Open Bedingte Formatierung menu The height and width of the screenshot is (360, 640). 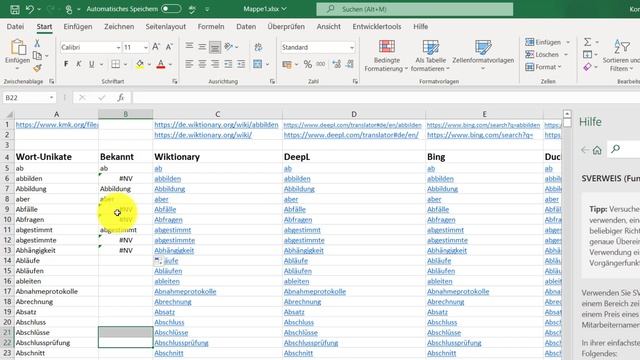[x=386, y=56]
